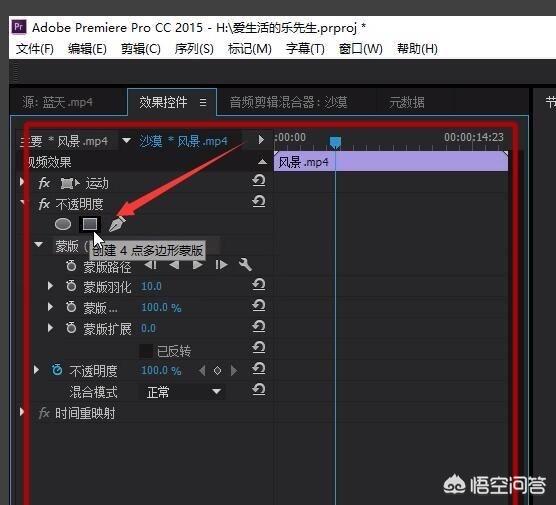Open the 编辑(E) menu
The image size is (556, 505).
pyautogui.click(x=87, y=49)
